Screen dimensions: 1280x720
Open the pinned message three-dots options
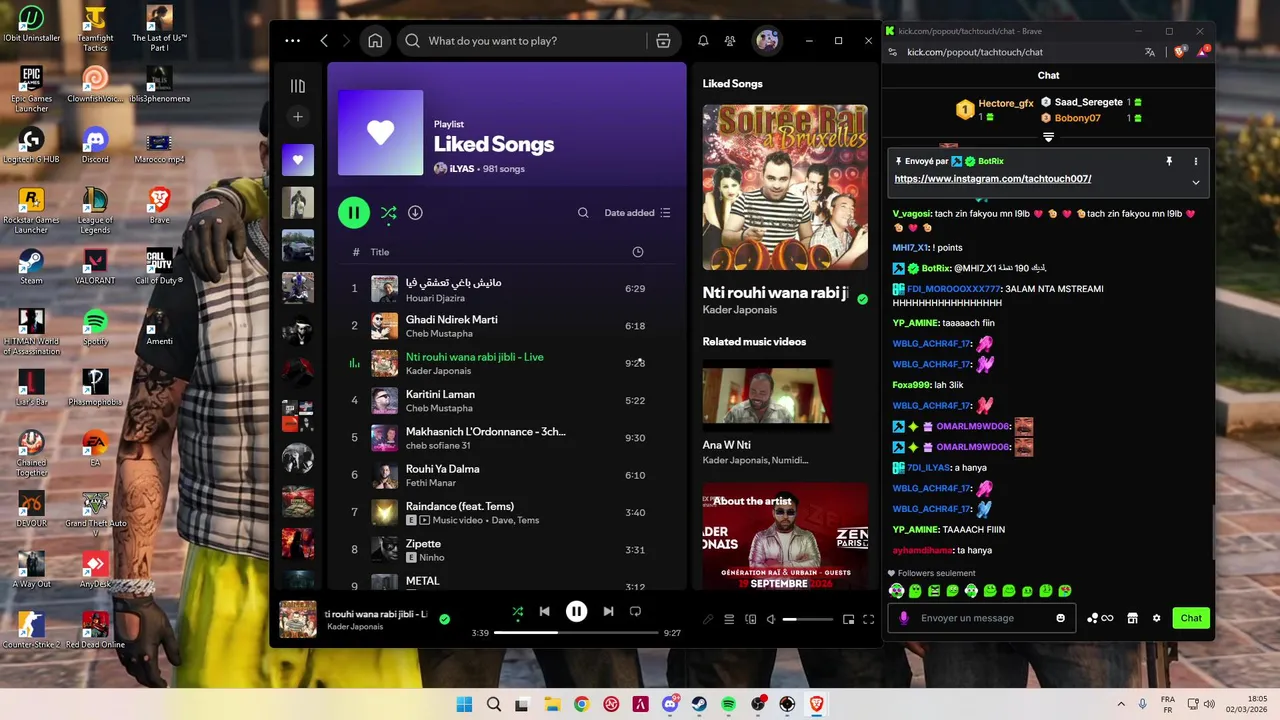(x=1195, y=161)
